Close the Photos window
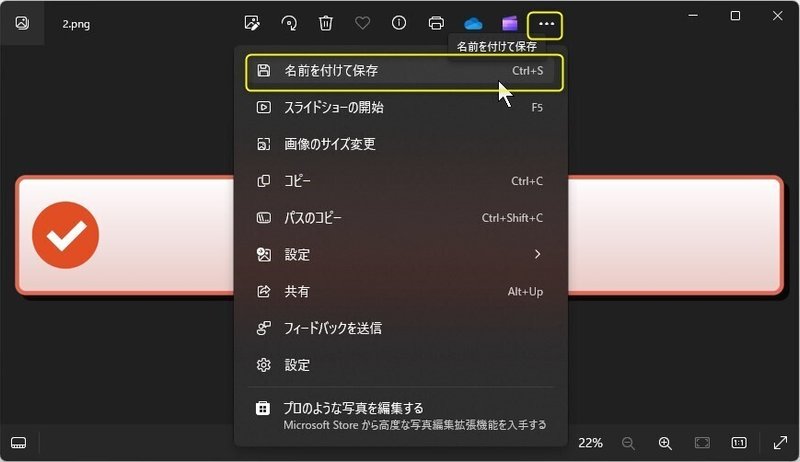This screenshot has width=800, height=462. [778, 16]
